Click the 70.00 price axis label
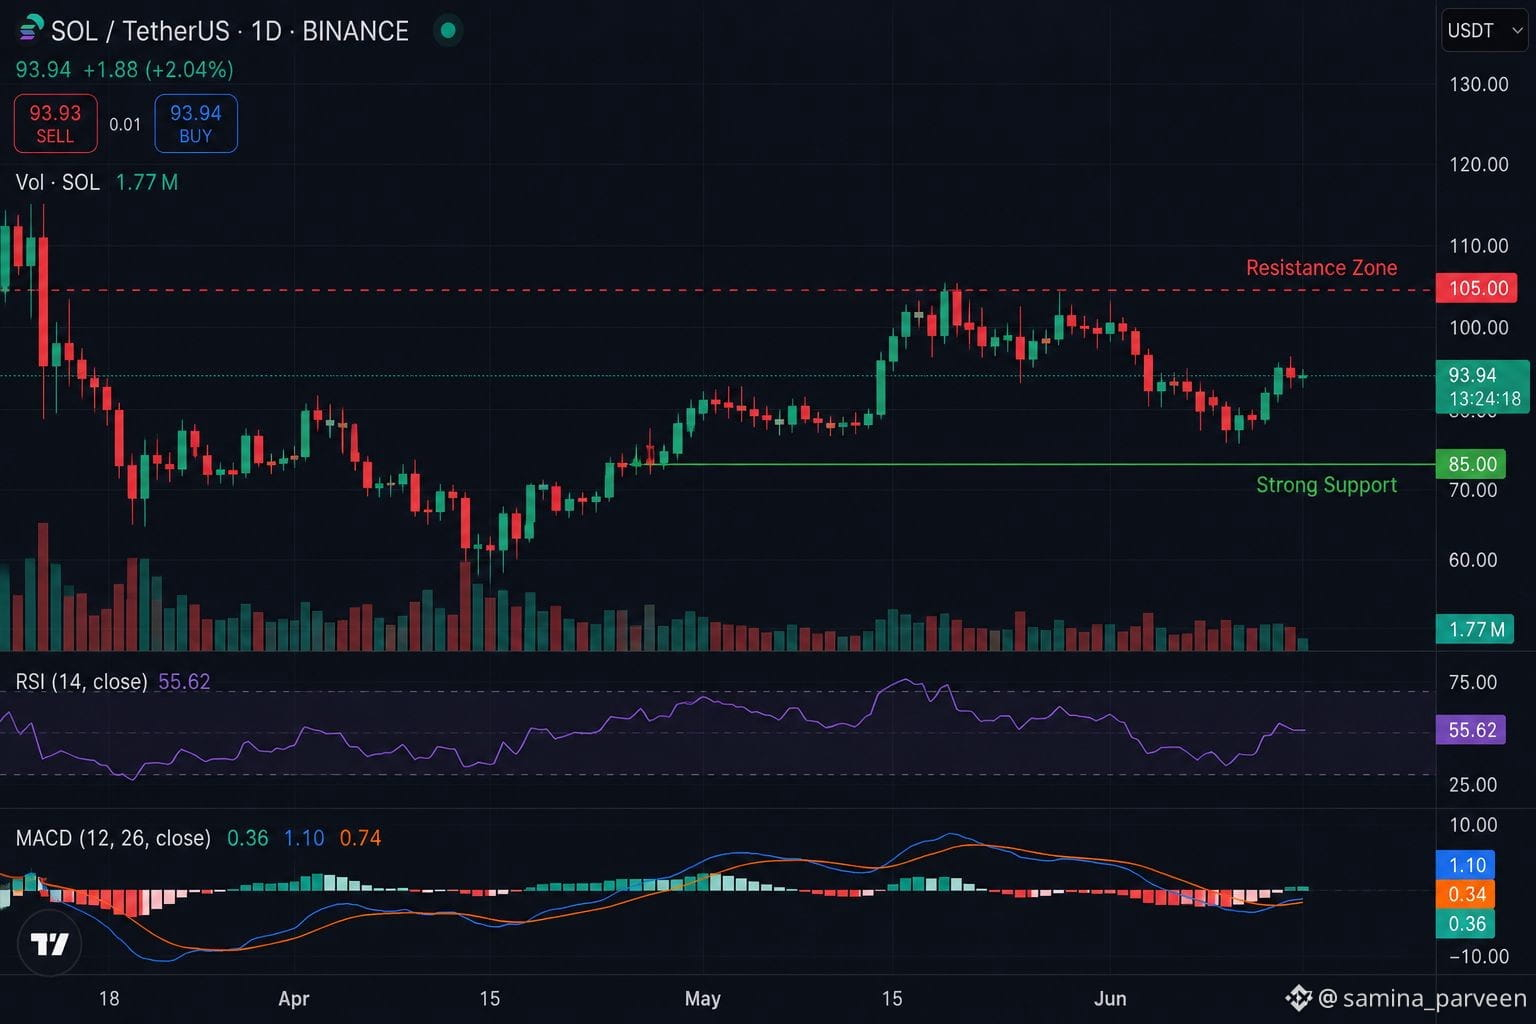The width and height of the screenshot is (1536, 1024). coord(1473,490)
